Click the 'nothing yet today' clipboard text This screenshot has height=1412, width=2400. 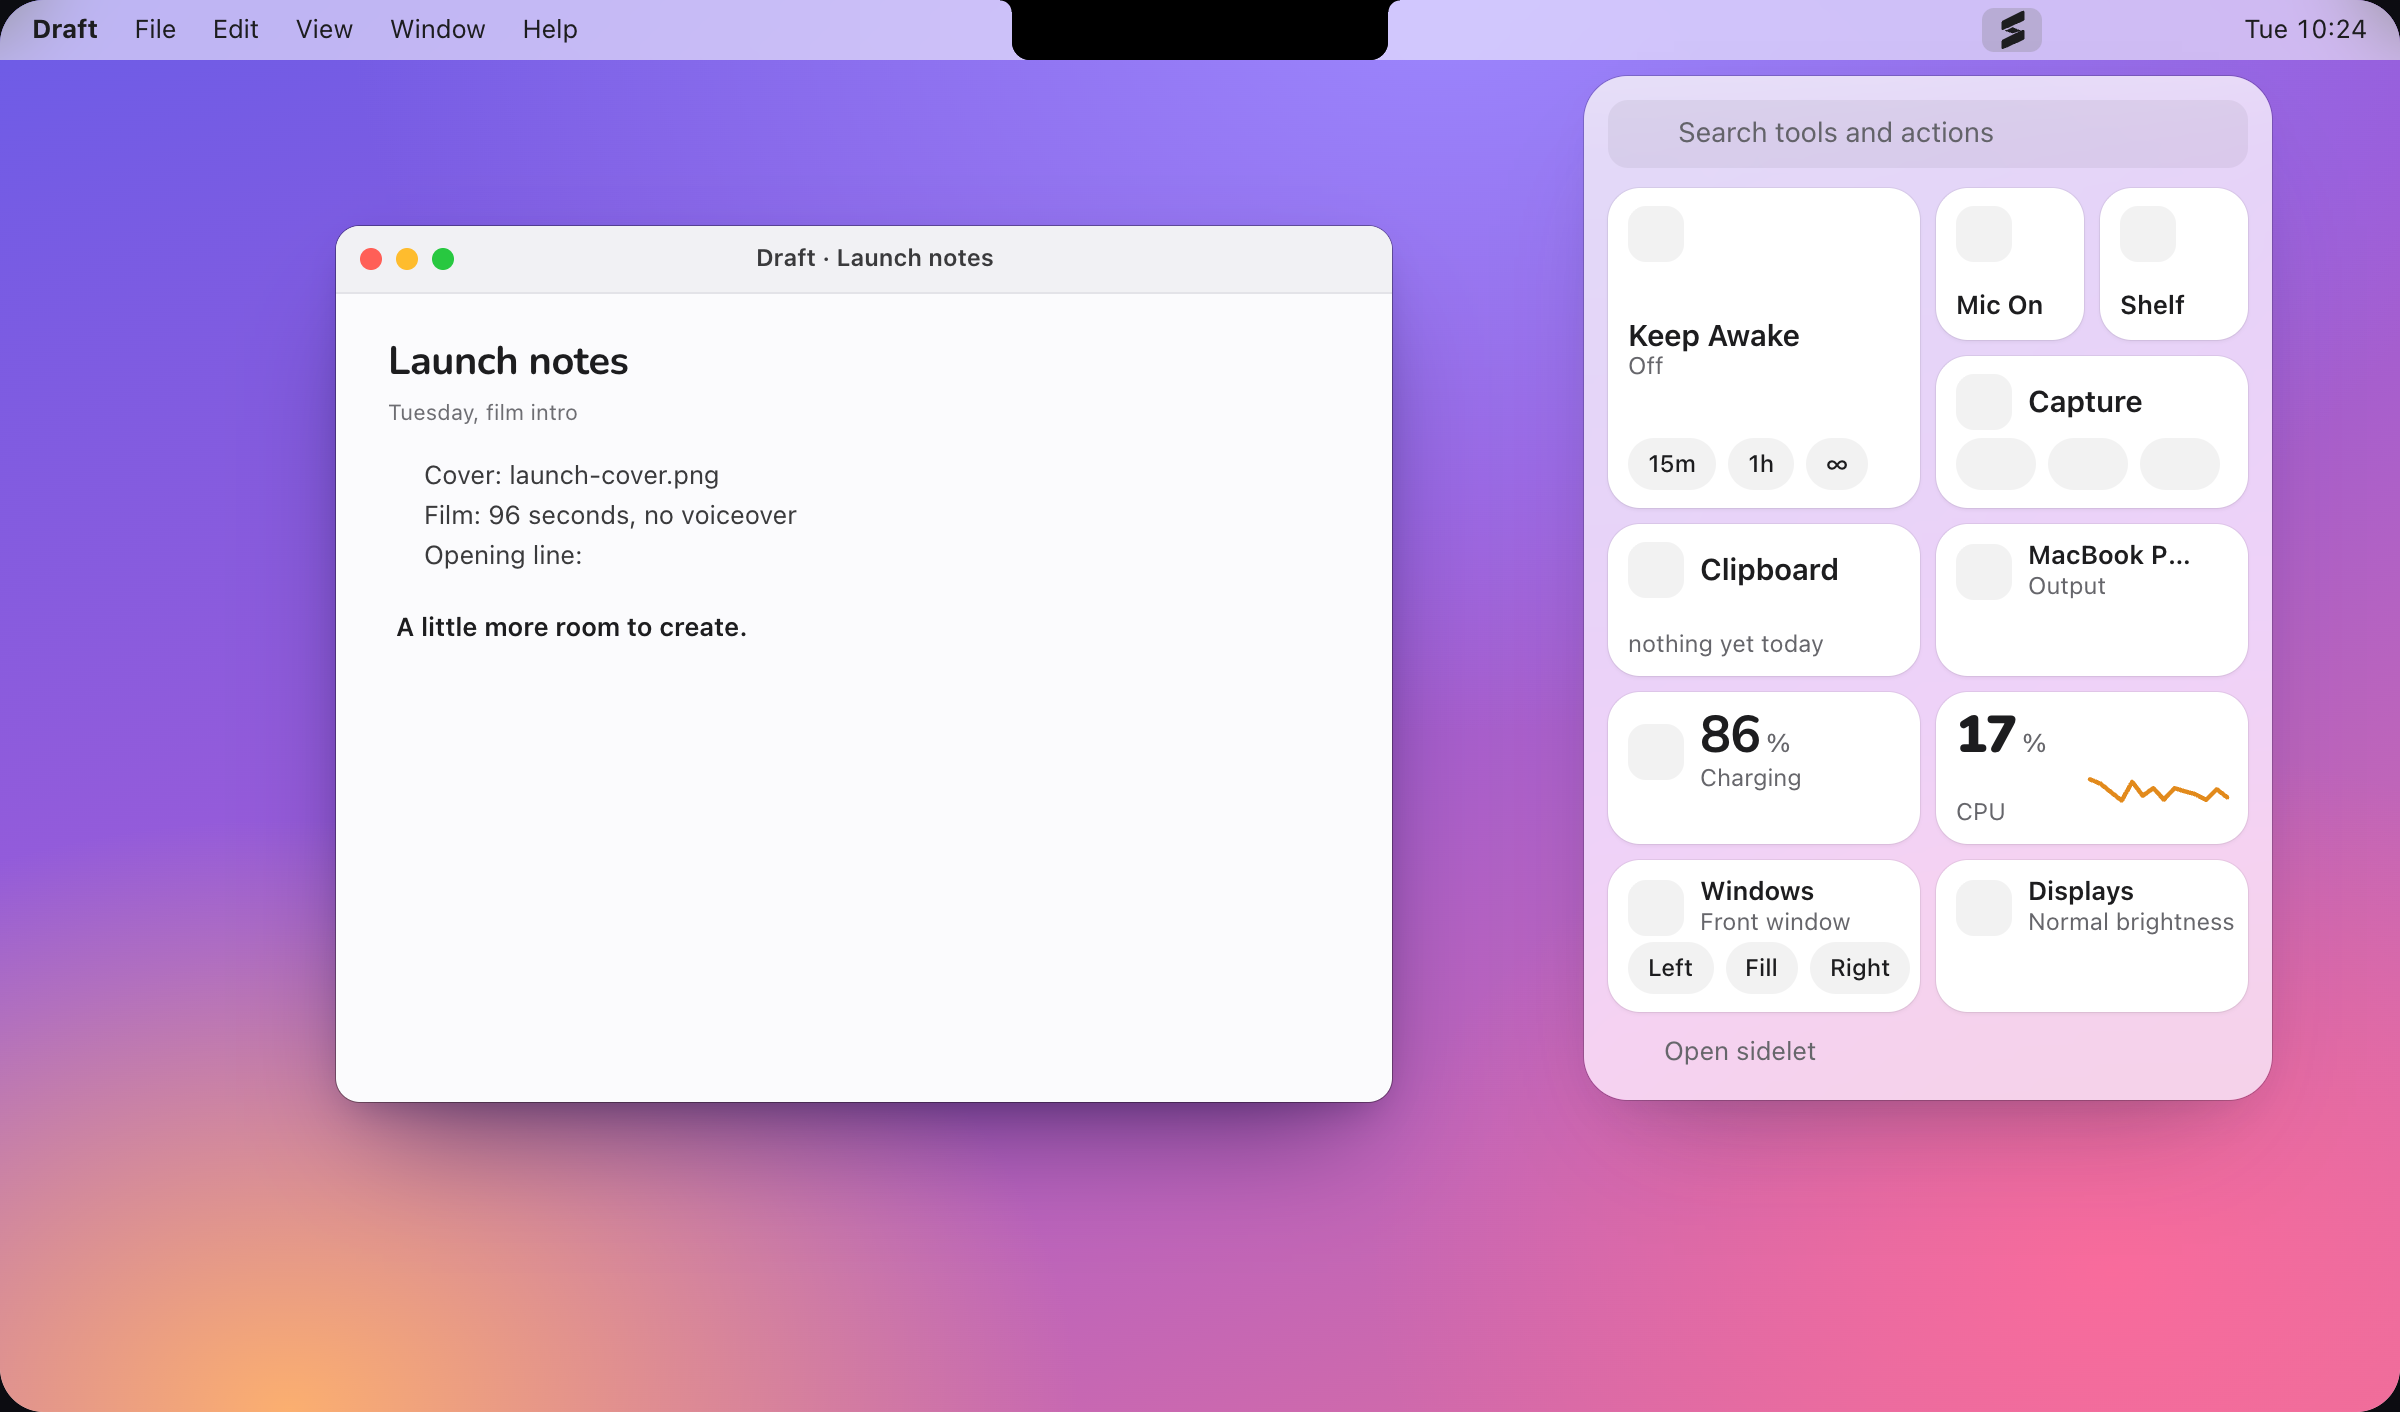(1726, 644)
